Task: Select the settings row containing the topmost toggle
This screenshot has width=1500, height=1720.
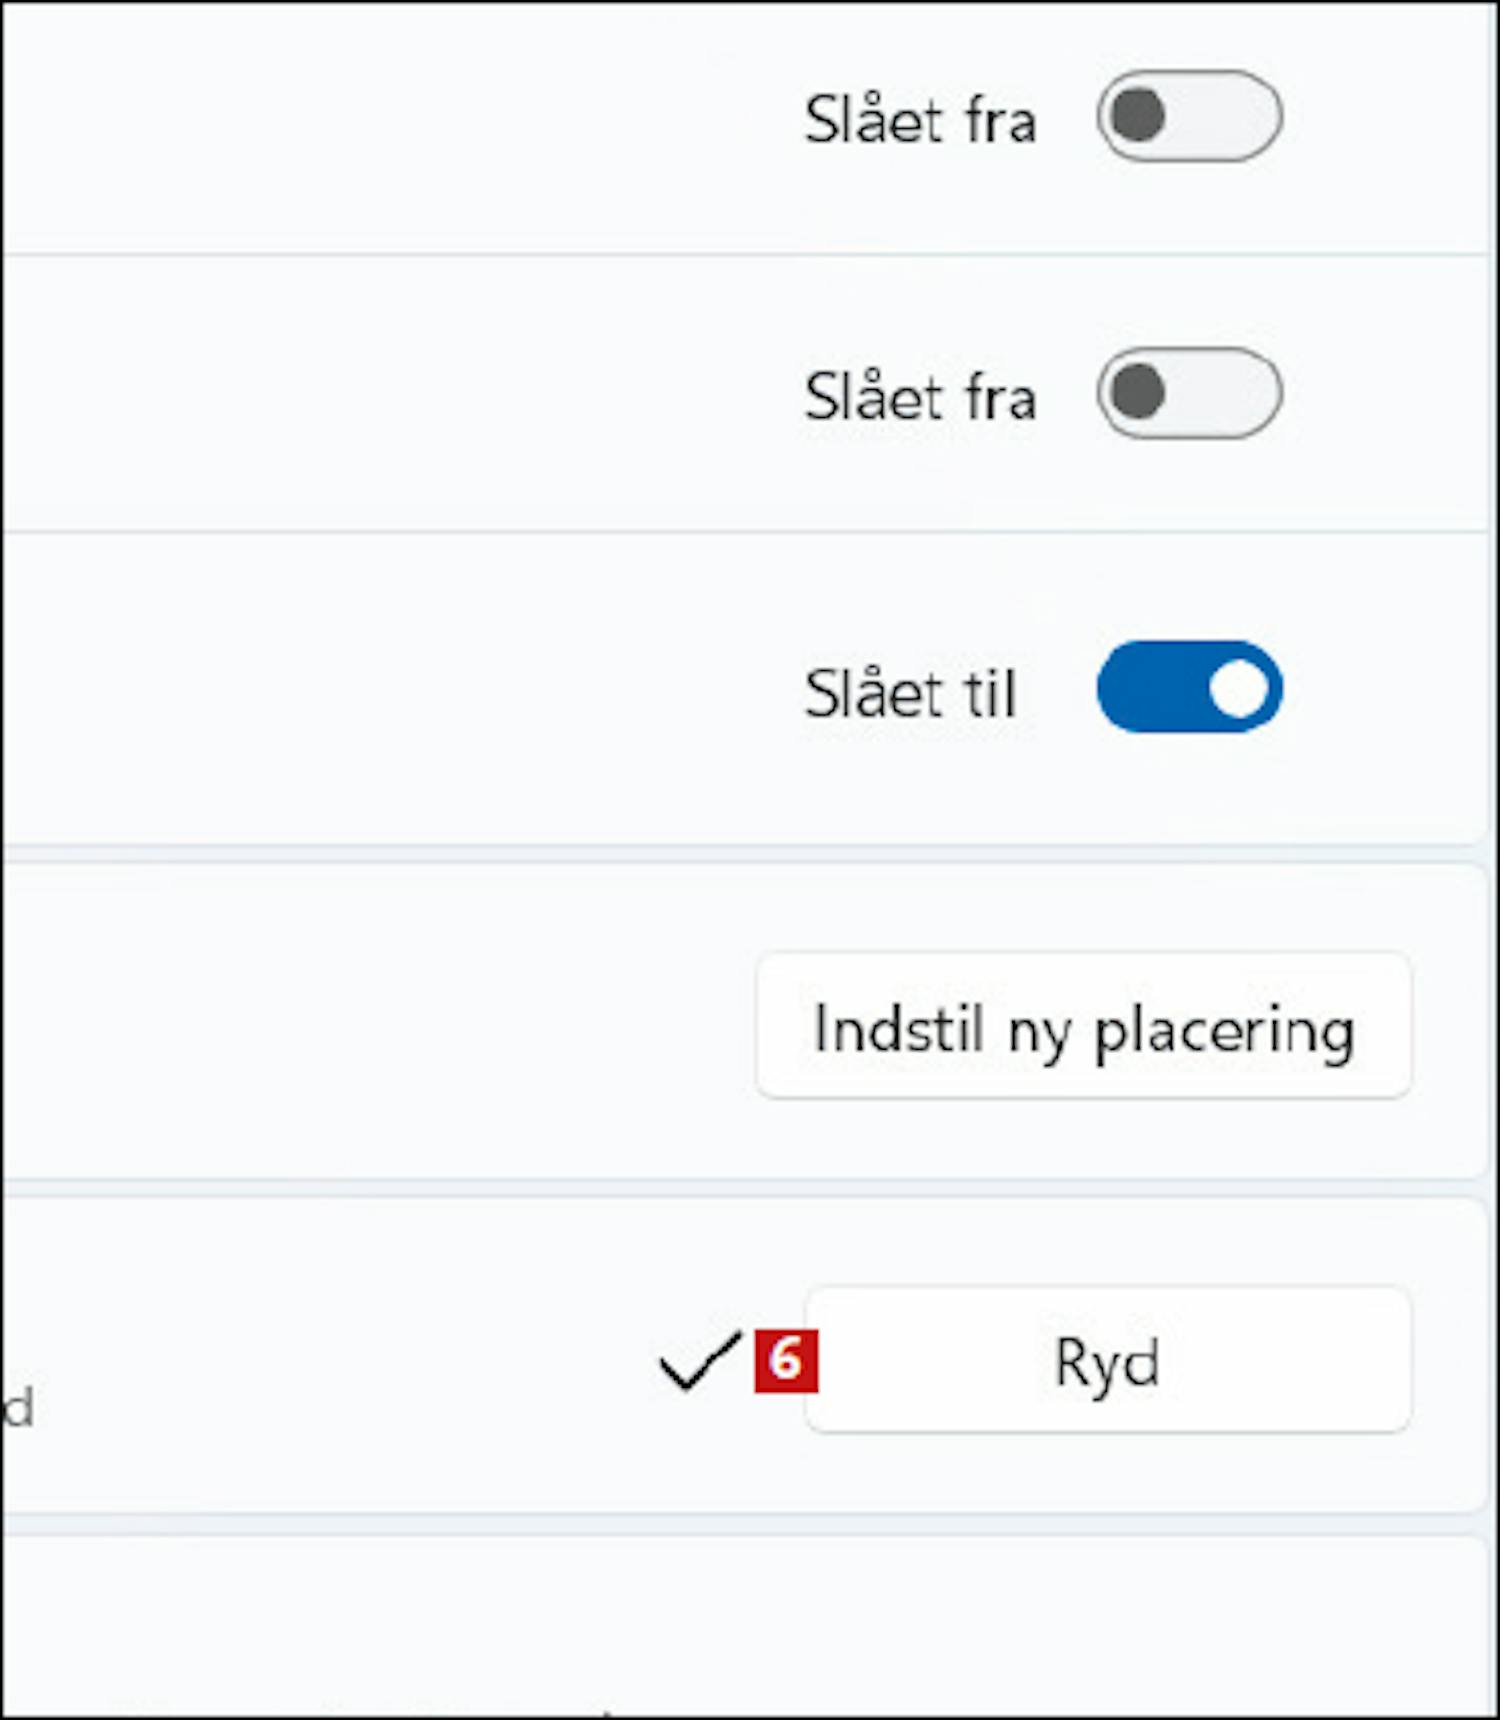Action: [746, 128]
